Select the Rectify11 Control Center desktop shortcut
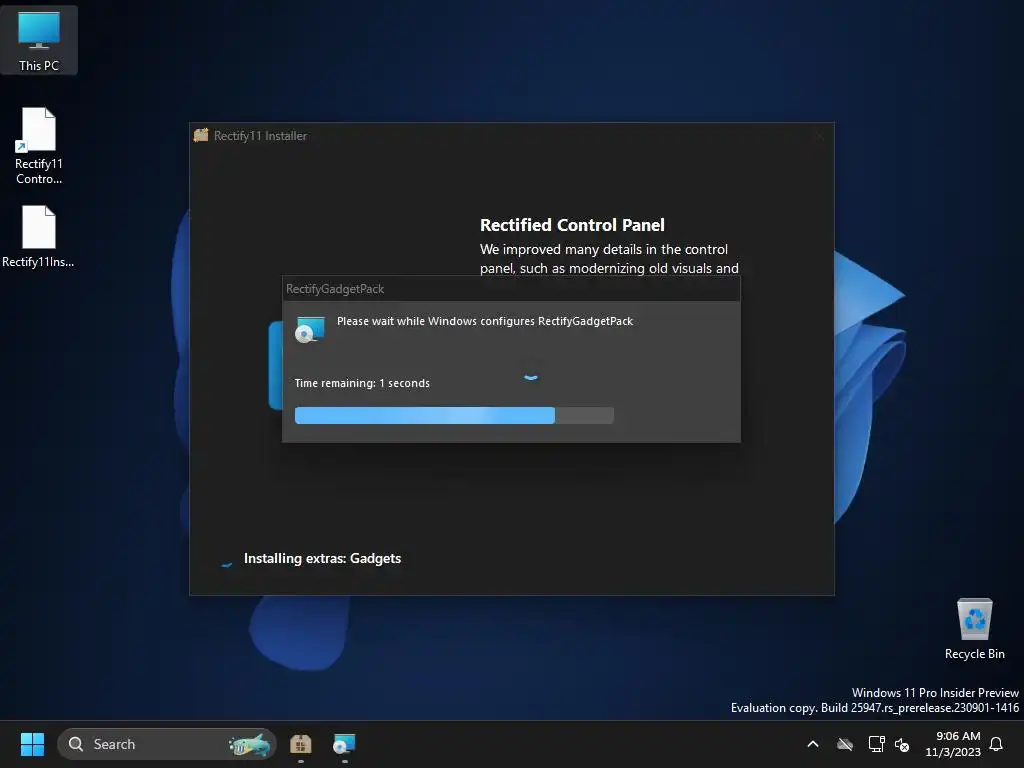This screenshot has width=1024, height=768. point(39,146)
